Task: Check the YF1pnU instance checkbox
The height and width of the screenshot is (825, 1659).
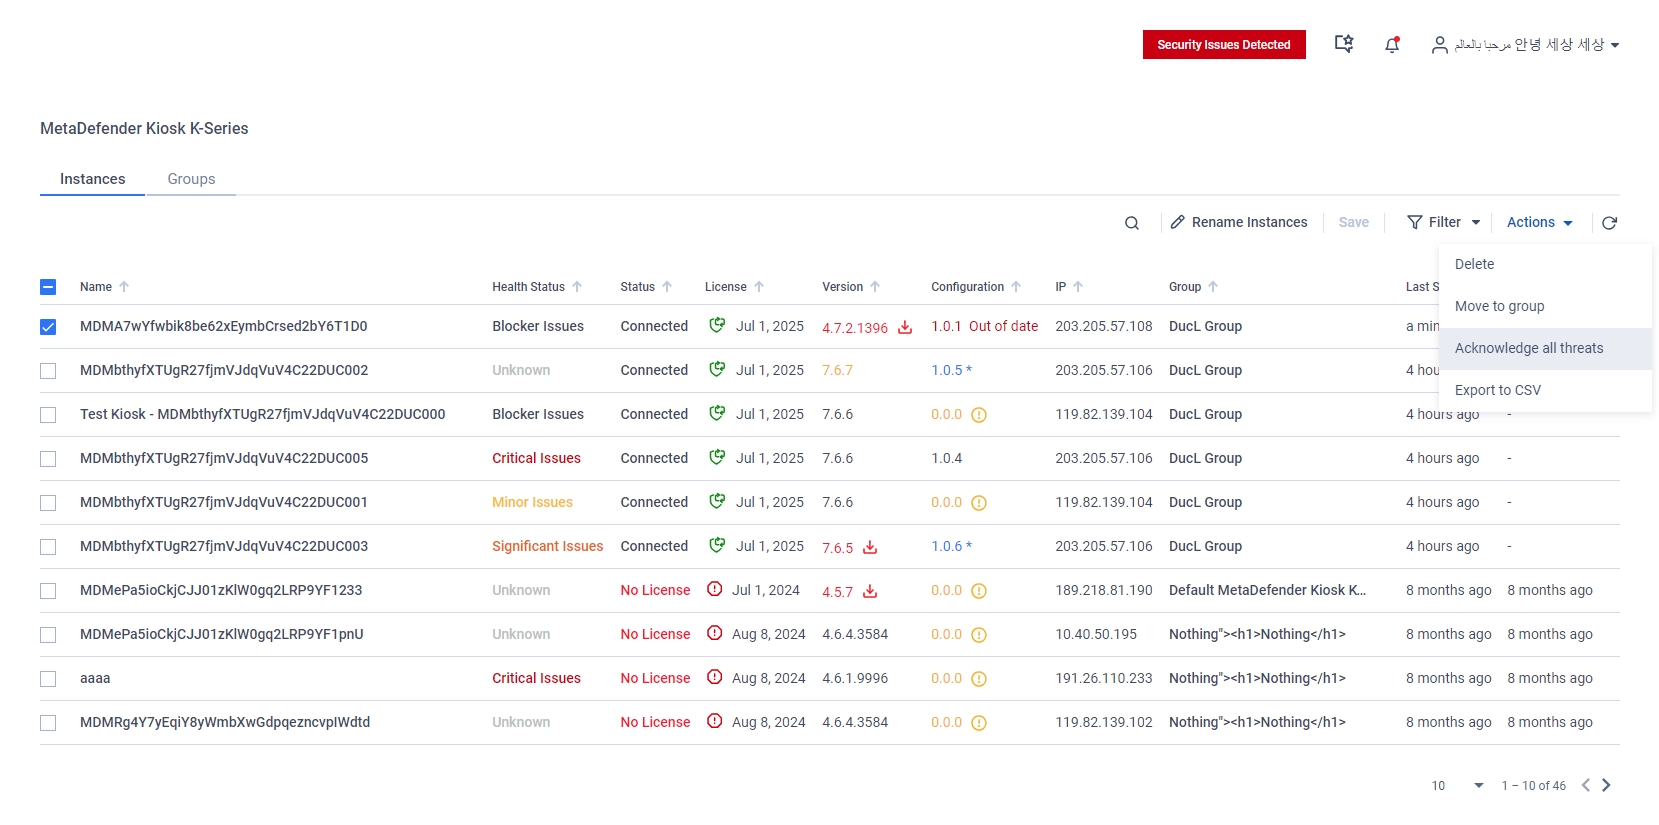Action: tap(48, 635)
